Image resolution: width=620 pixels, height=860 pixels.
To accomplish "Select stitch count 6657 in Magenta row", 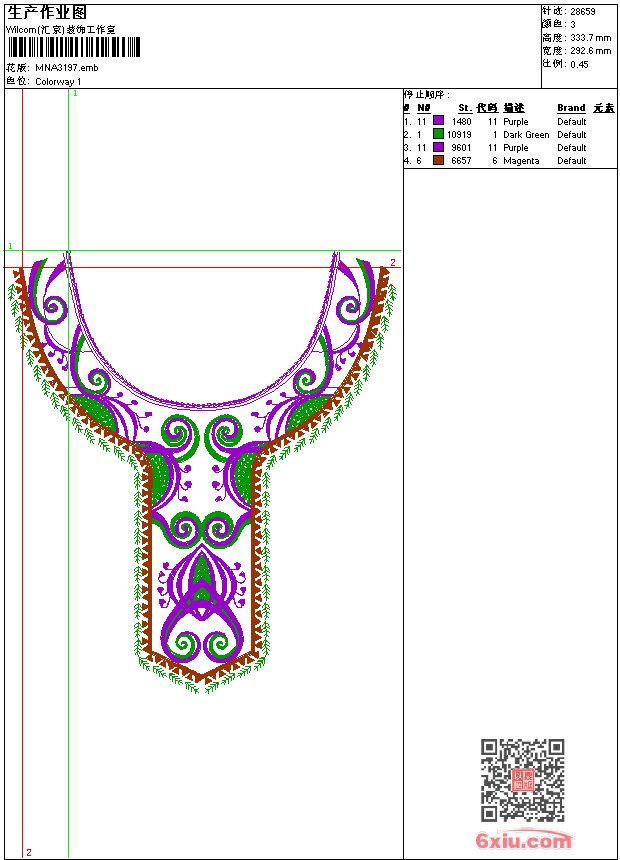I will [x=461, y=161].
